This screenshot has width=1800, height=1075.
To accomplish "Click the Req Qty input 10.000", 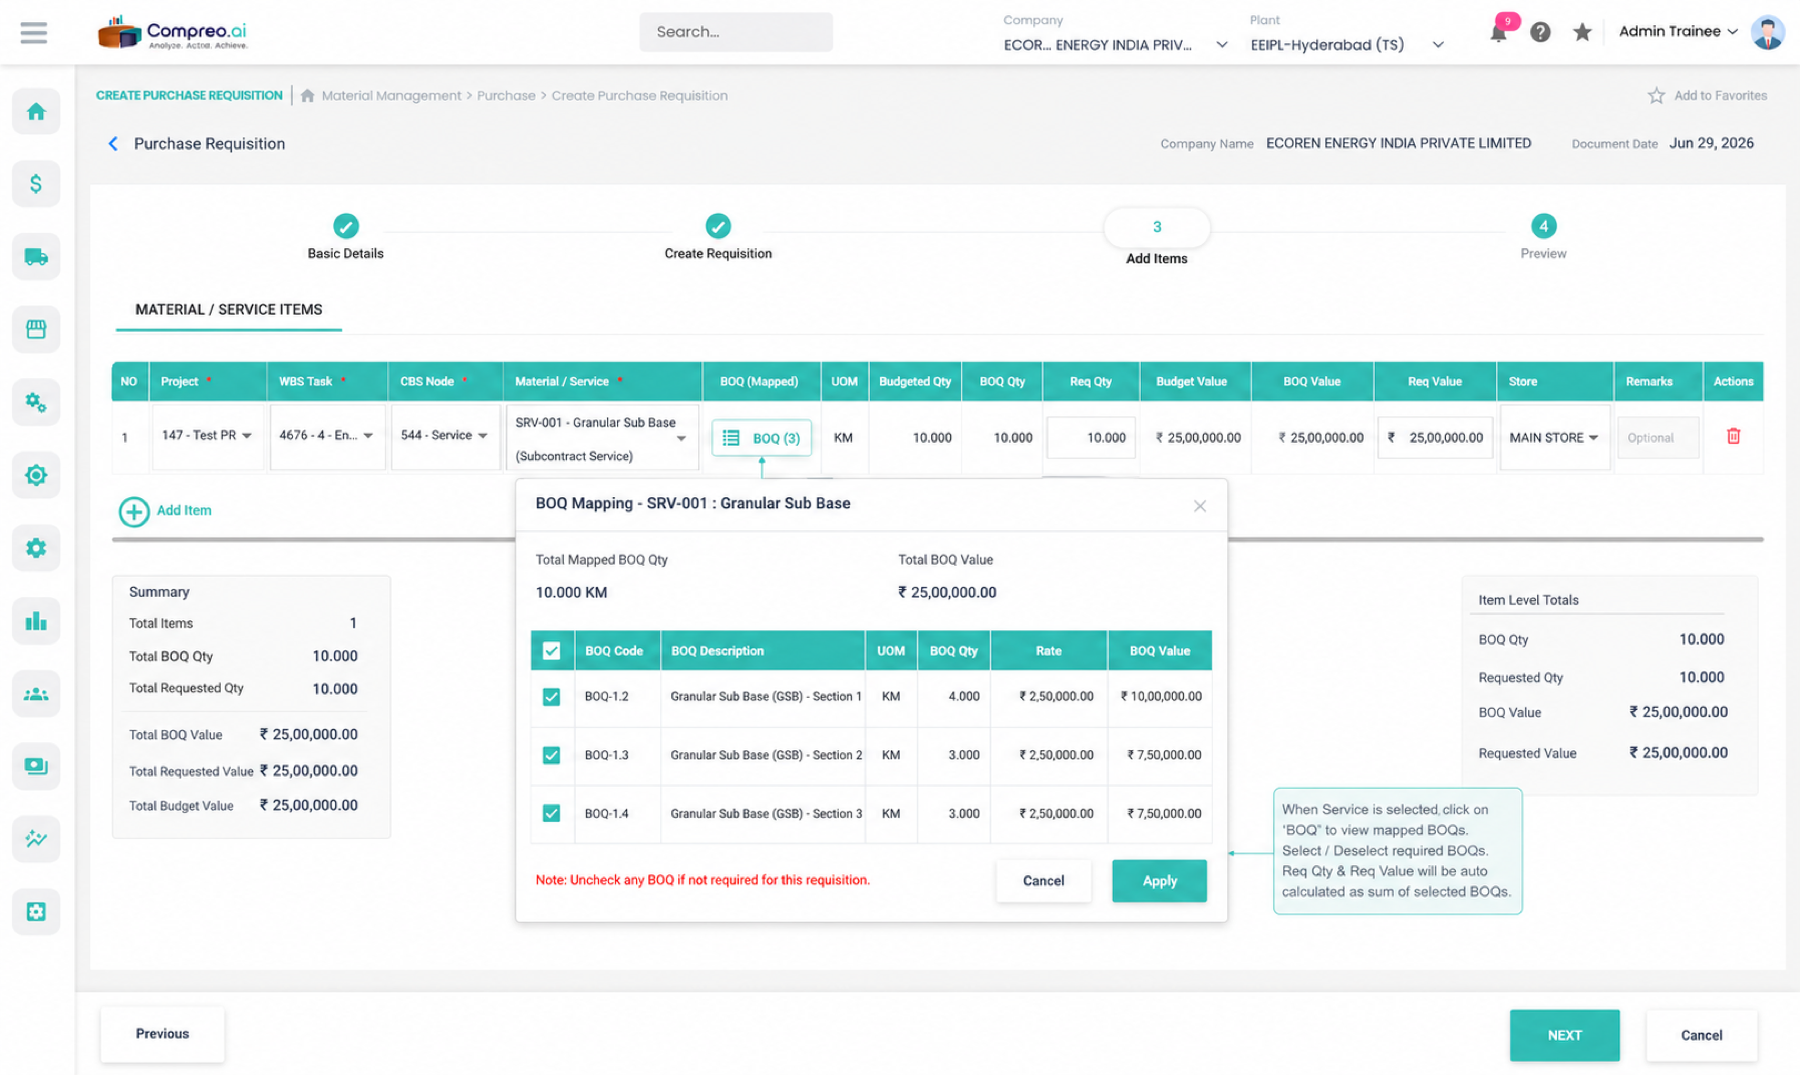I will click(x=1091, y=438).
